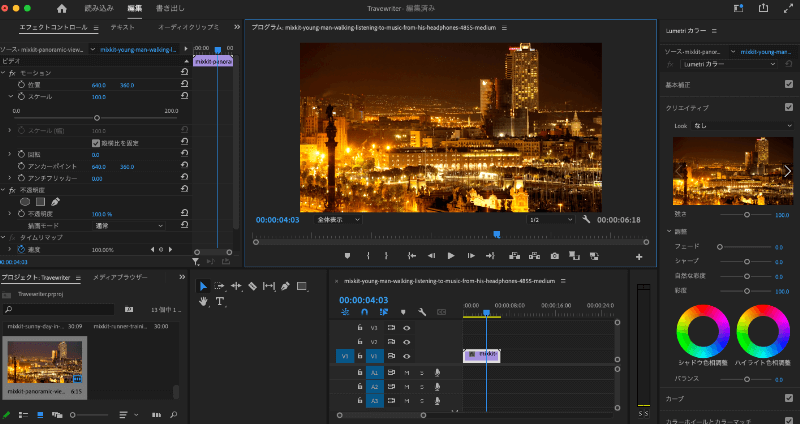Select the Razor tool
The image size is (800, 424).
[252, 286]
